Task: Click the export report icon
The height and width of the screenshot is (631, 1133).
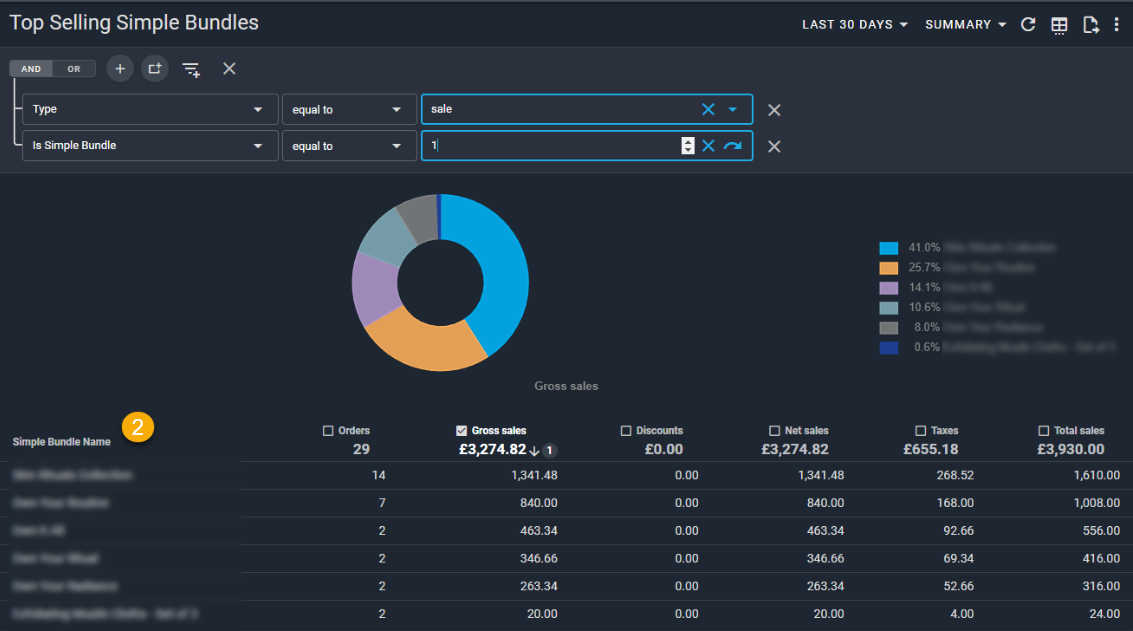Action: click(1090, 25)
